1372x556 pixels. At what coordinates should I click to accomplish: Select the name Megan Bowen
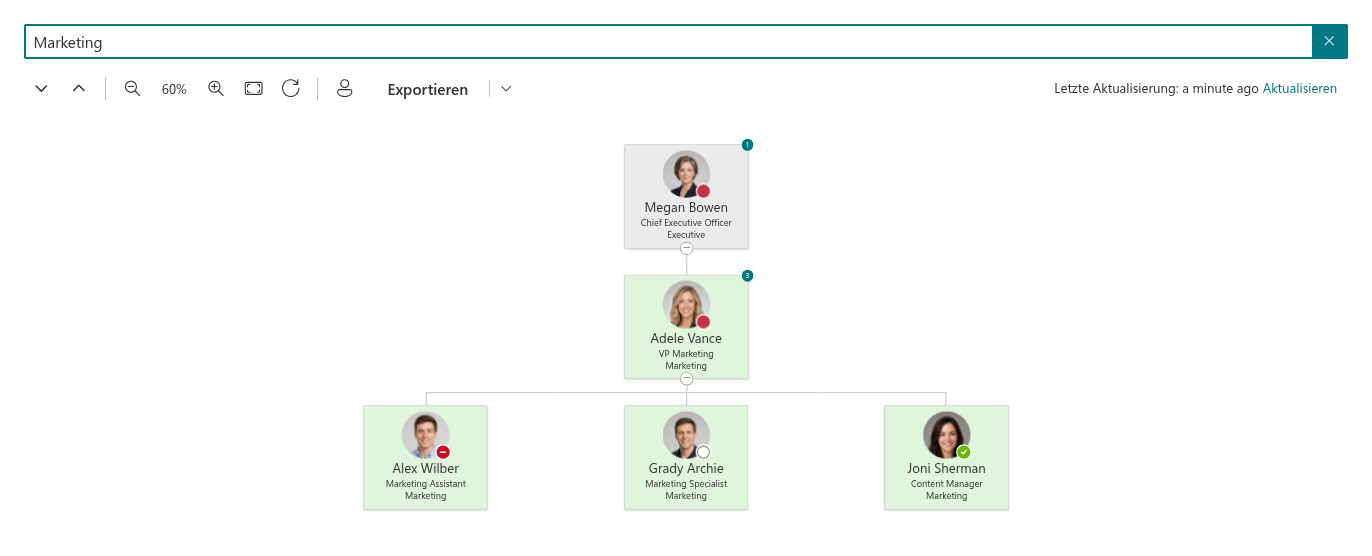click(x=686, y=208)
